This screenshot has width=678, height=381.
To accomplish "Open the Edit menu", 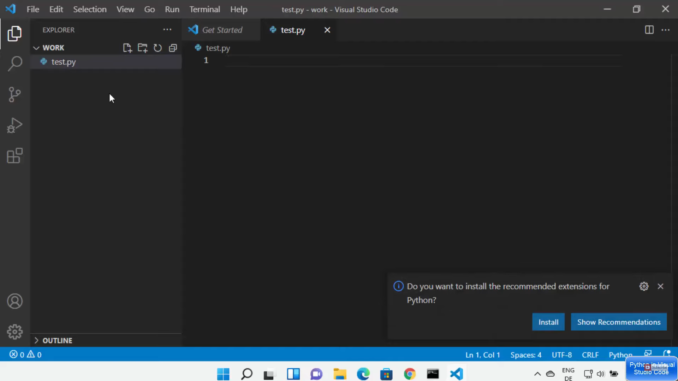I will pos(56,9).
